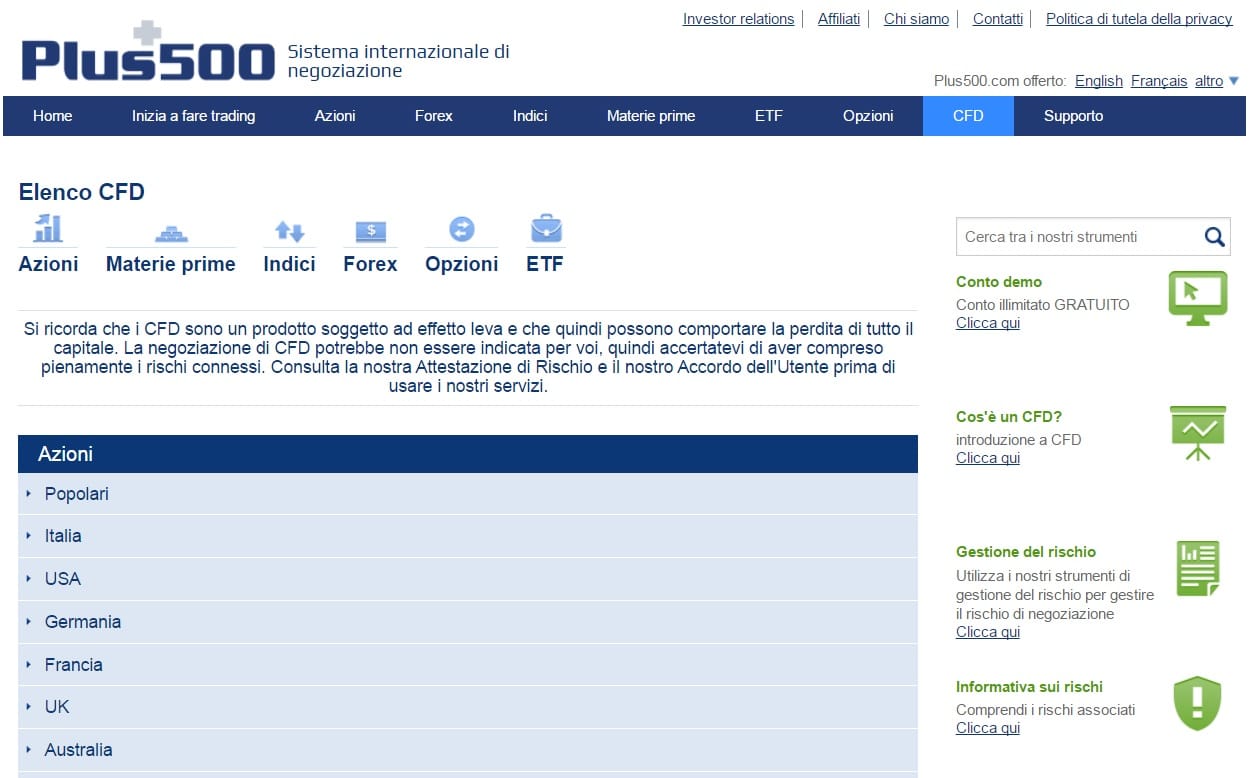Click the Gestione del rischio heading
The width and height of the screenshot is (1249, 778).
[x=1026, y=552]
